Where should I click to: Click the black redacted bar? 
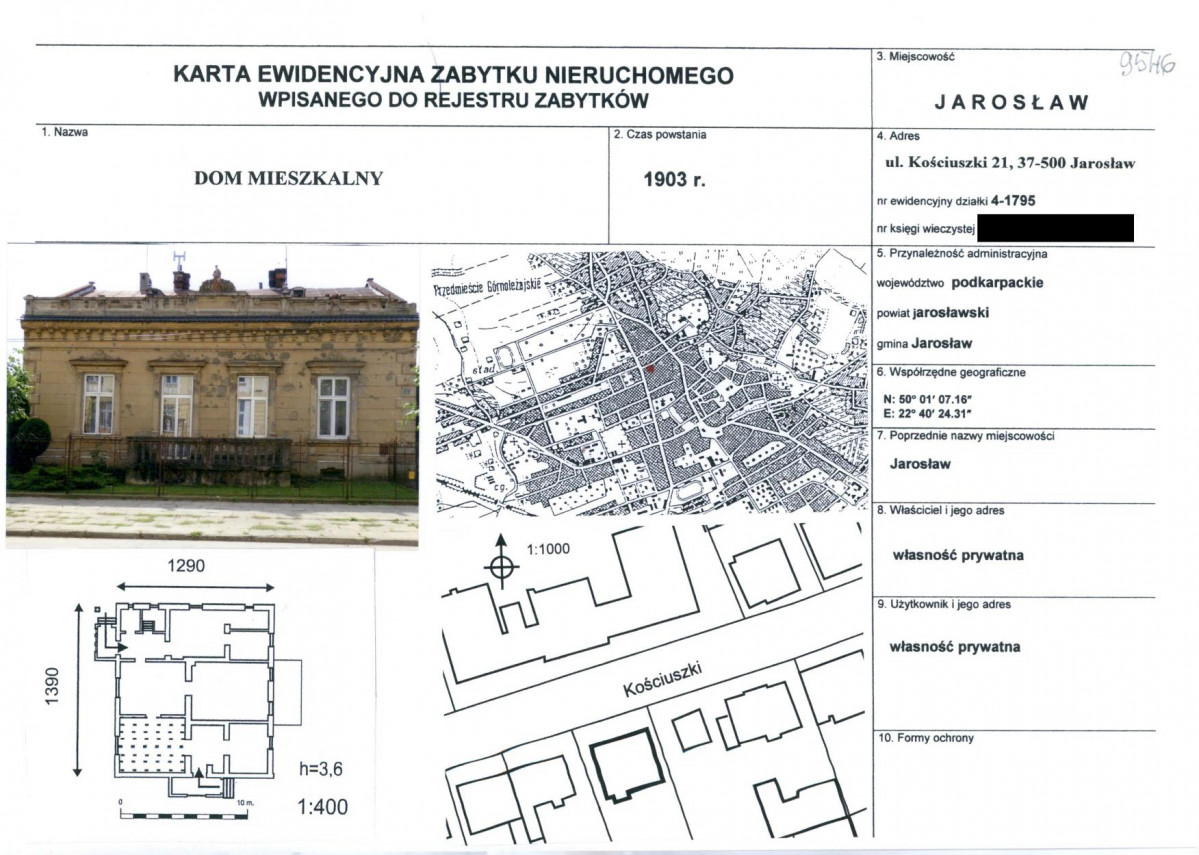[x=1055, y=228]
